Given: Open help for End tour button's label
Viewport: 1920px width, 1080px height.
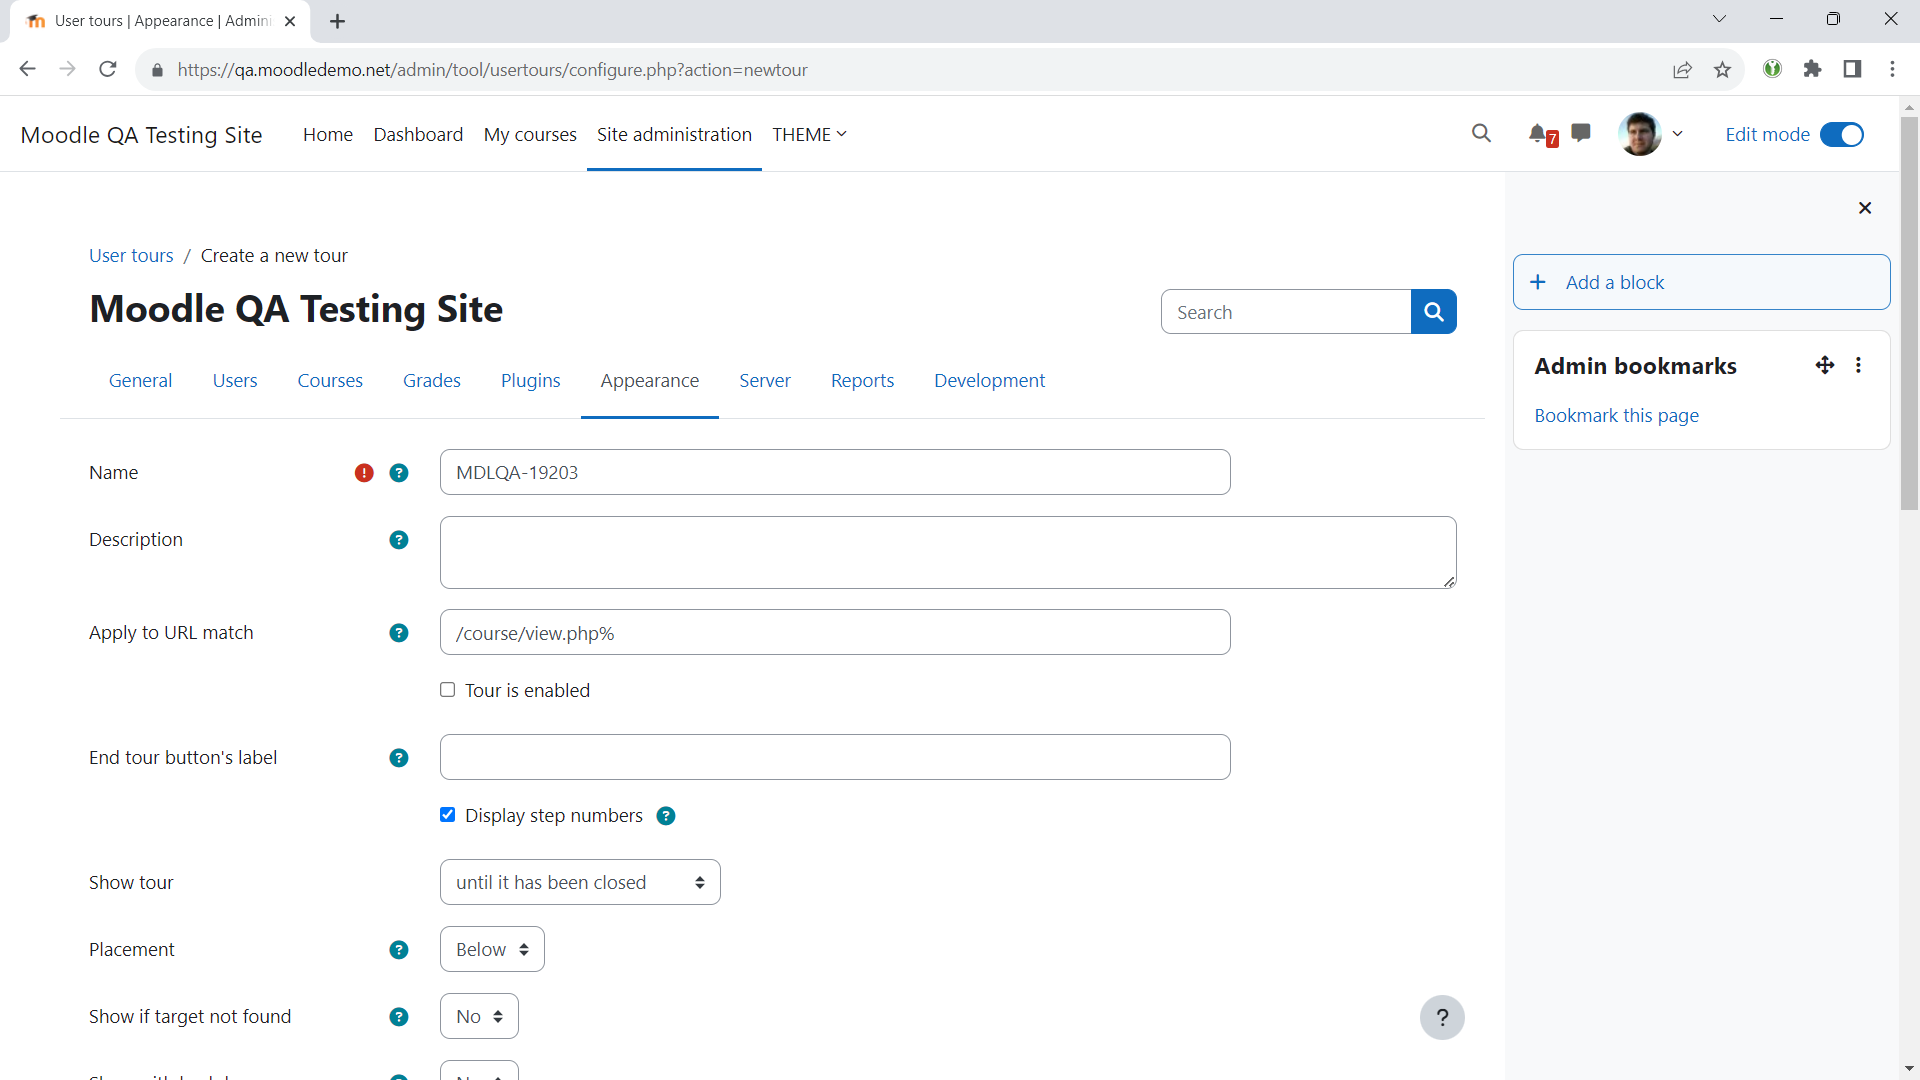Looking at the screenshot, I should (x=399, y=758).
